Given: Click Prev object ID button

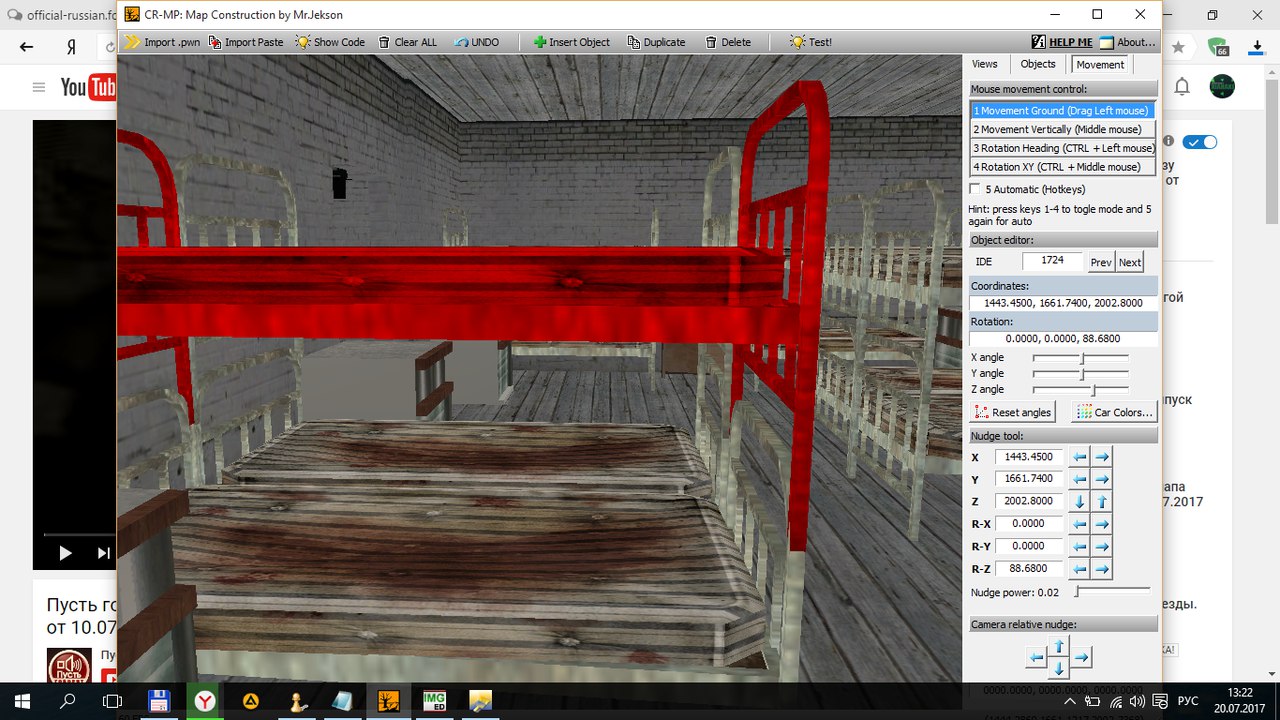Looking at the screenshot, I should [x=1101, y=262].
